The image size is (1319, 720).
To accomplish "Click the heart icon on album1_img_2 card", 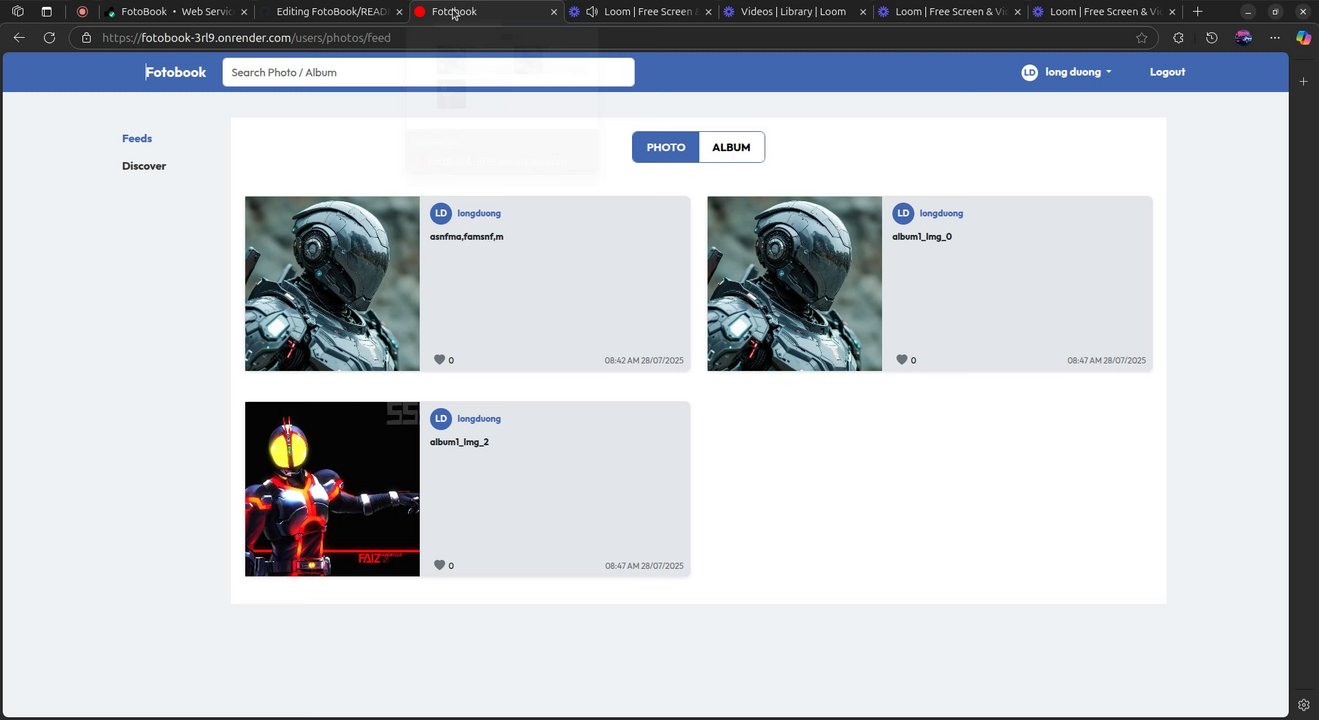I will tap(439, 565).
